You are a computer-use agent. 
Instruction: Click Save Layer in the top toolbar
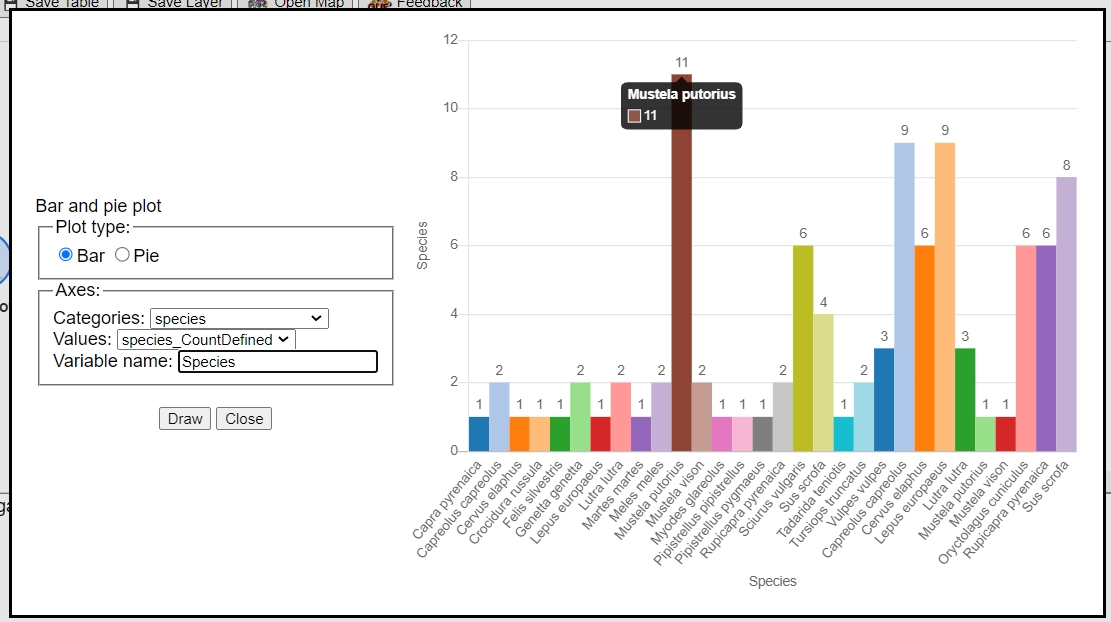(175, 4)
